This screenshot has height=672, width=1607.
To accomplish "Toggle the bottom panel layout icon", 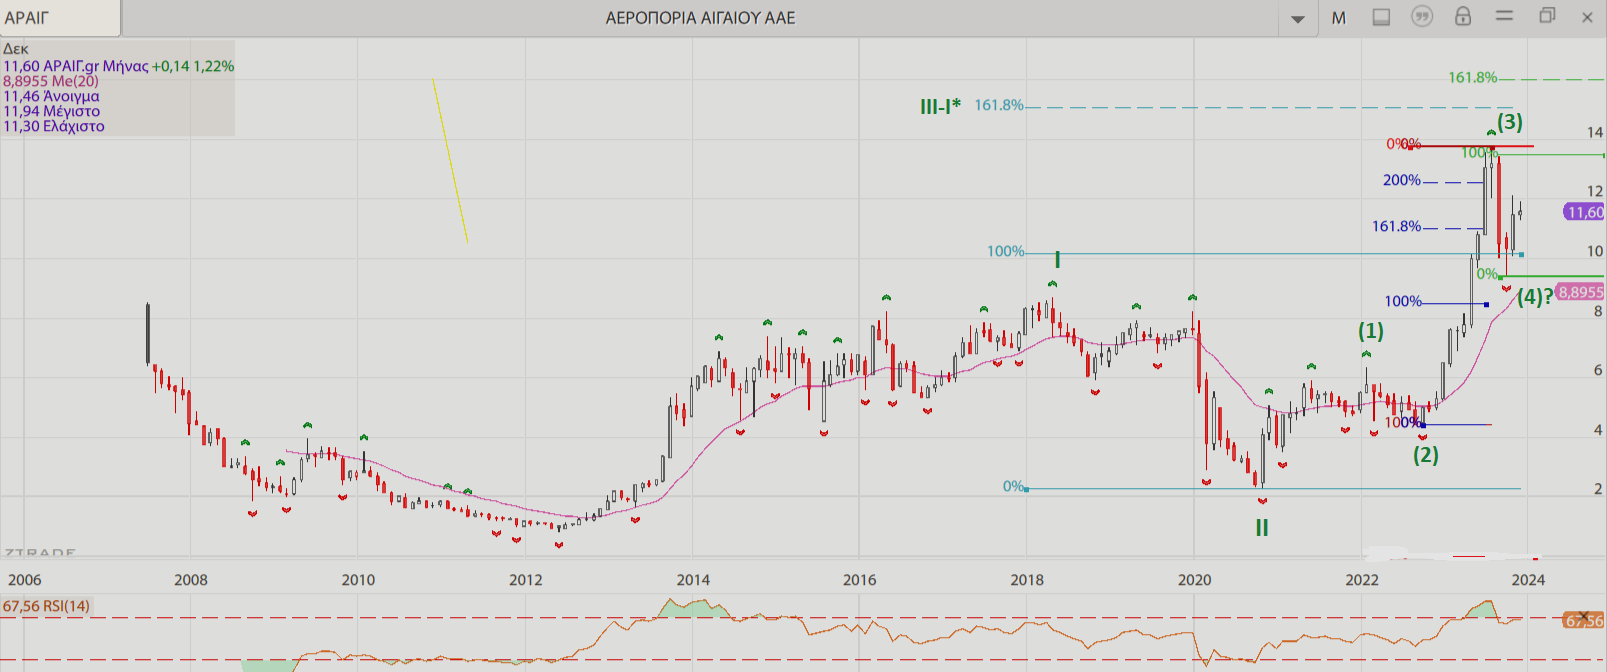I will click(x=1381, y=17).
